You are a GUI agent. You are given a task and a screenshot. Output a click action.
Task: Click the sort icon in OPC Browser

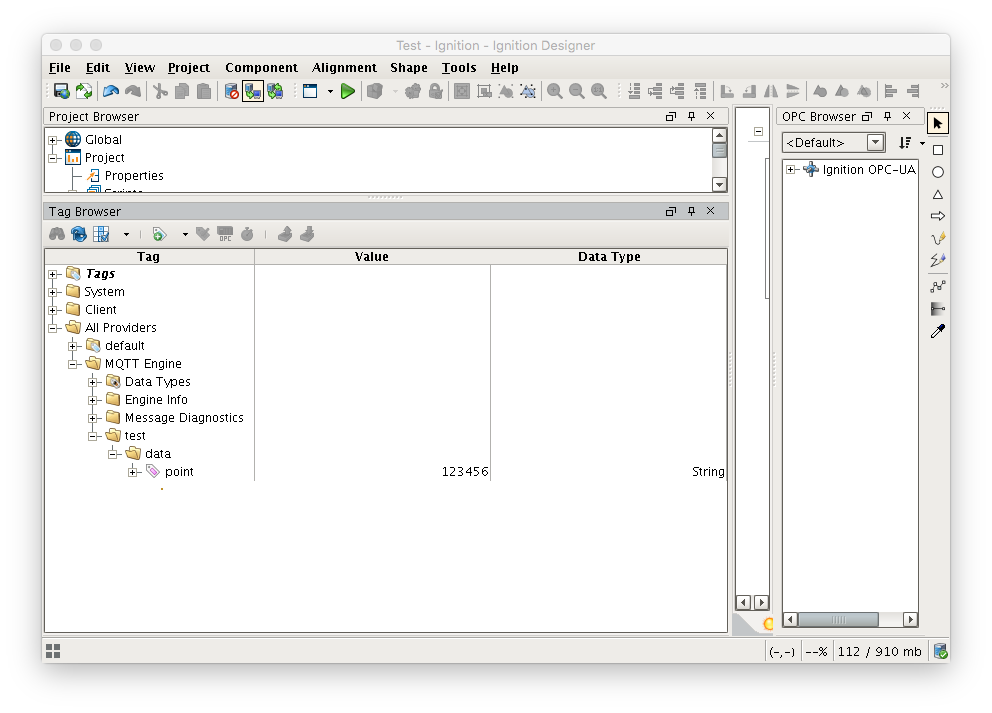point(905,142)
